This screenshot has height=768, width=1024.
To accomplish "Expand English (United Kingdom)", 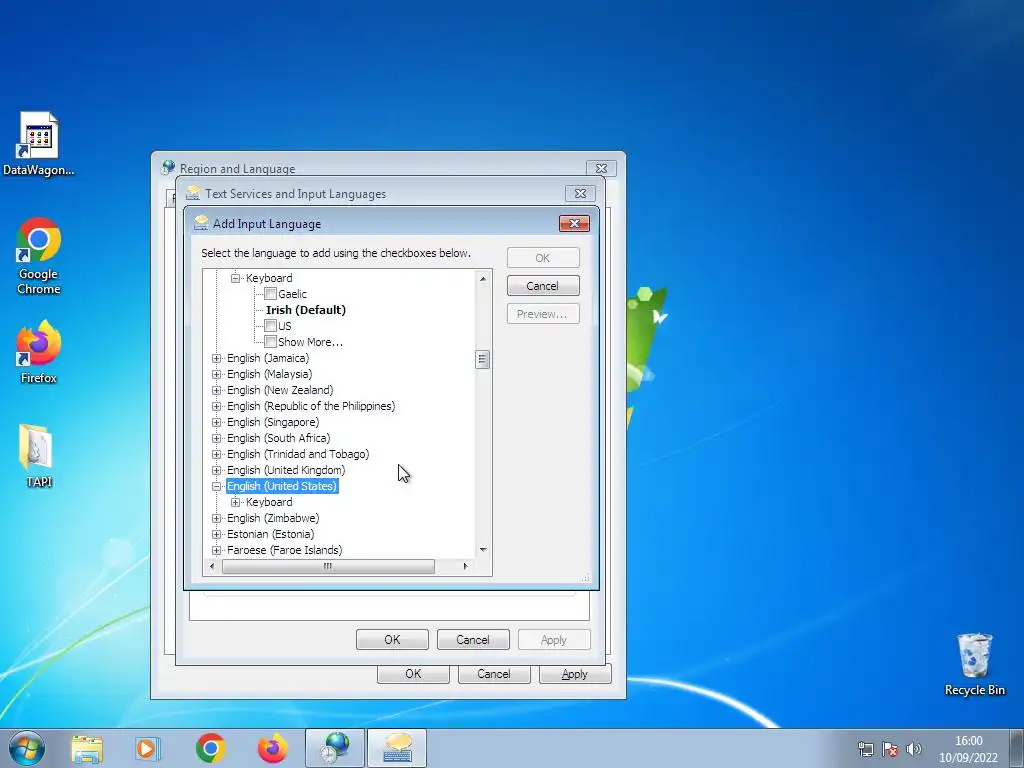I will [x=216, y=470].
